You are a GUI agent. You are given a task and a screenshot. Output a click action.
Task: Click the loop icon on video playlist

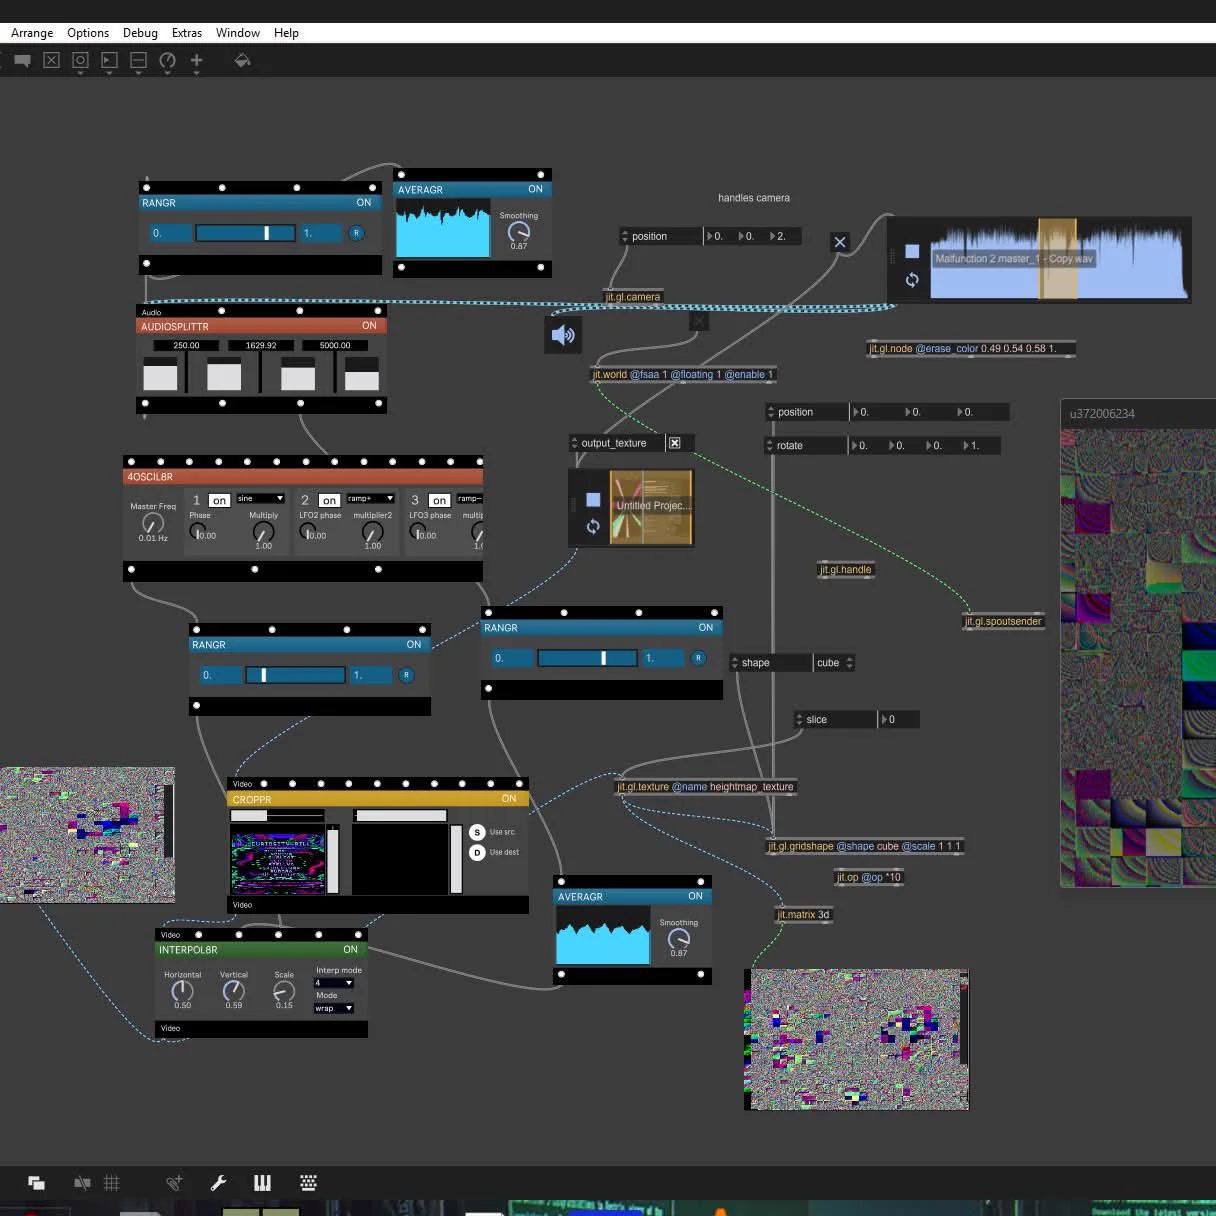593,526
